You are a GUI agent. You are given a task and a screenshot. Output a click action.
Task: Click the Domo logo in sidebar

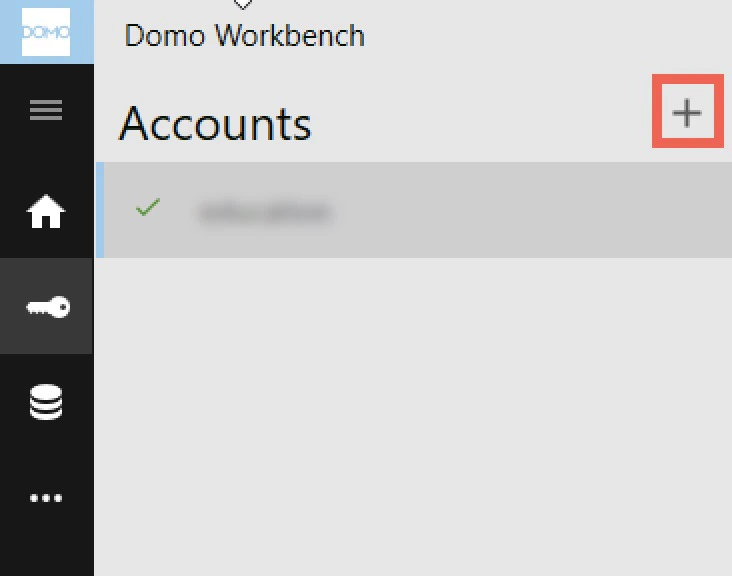point(46,32)
